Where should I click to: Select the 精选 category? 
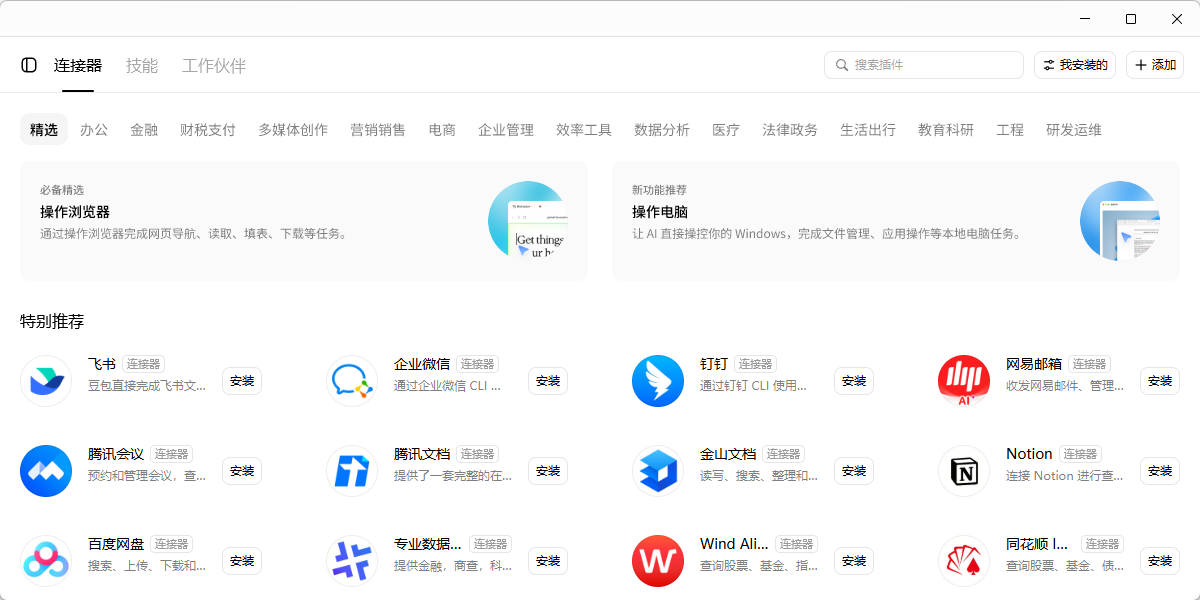pos(44,130)
